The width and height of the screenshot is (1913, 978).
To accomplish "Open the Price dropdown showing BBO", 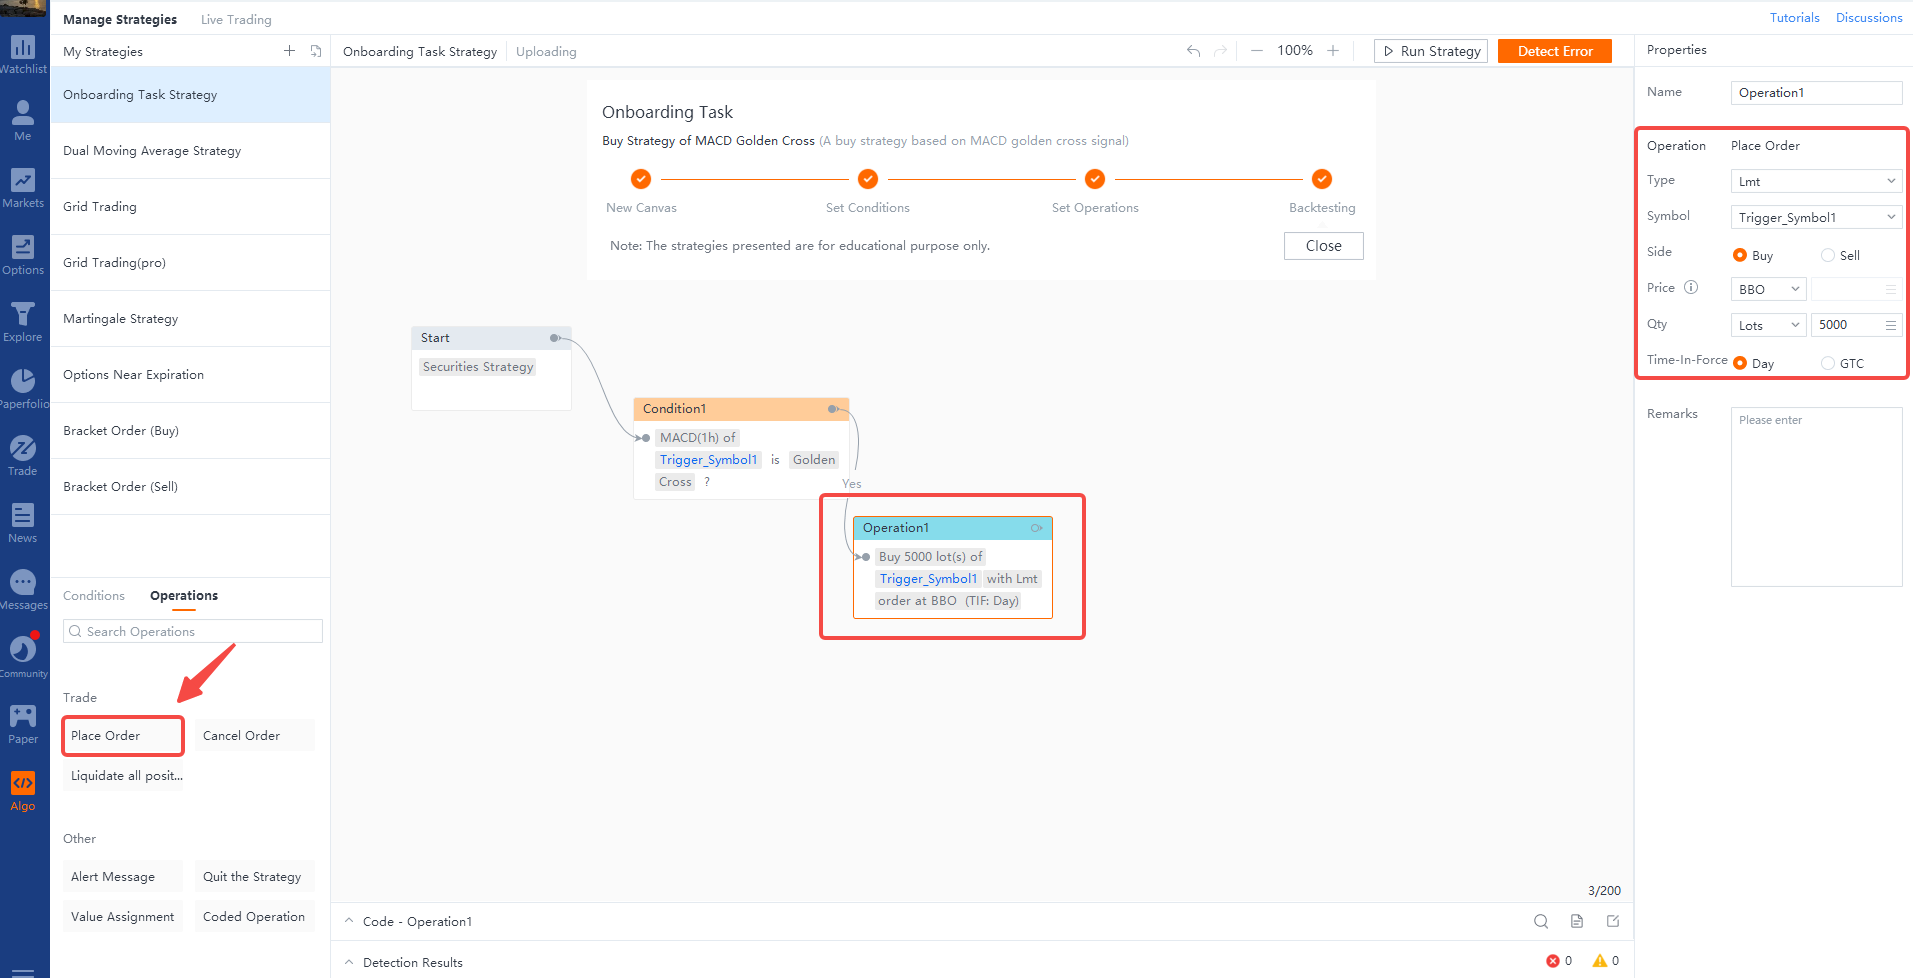I will click(1768, 289).
